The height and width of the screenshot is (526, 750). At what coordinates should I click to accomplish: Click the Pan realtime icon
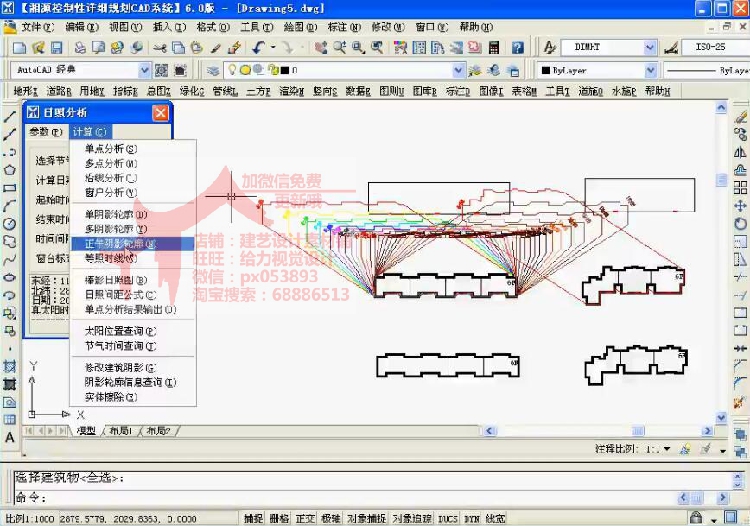coord(321,47)
